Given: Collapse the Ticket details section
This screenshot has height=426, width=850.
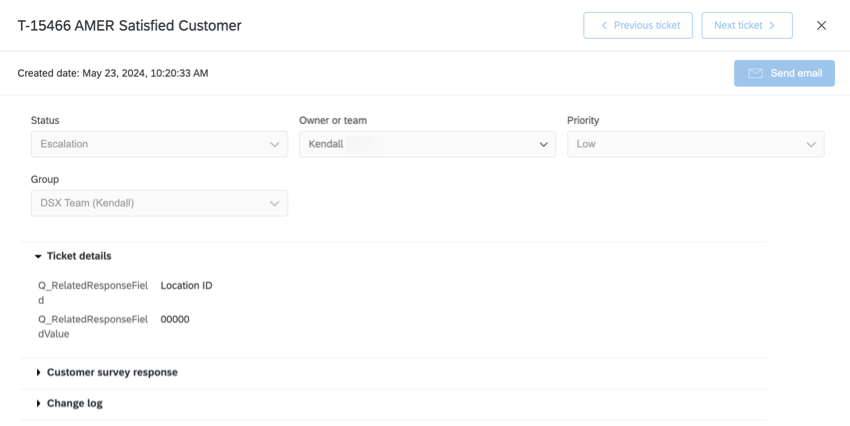Looking at the screenshot, I should click(78, 256).
